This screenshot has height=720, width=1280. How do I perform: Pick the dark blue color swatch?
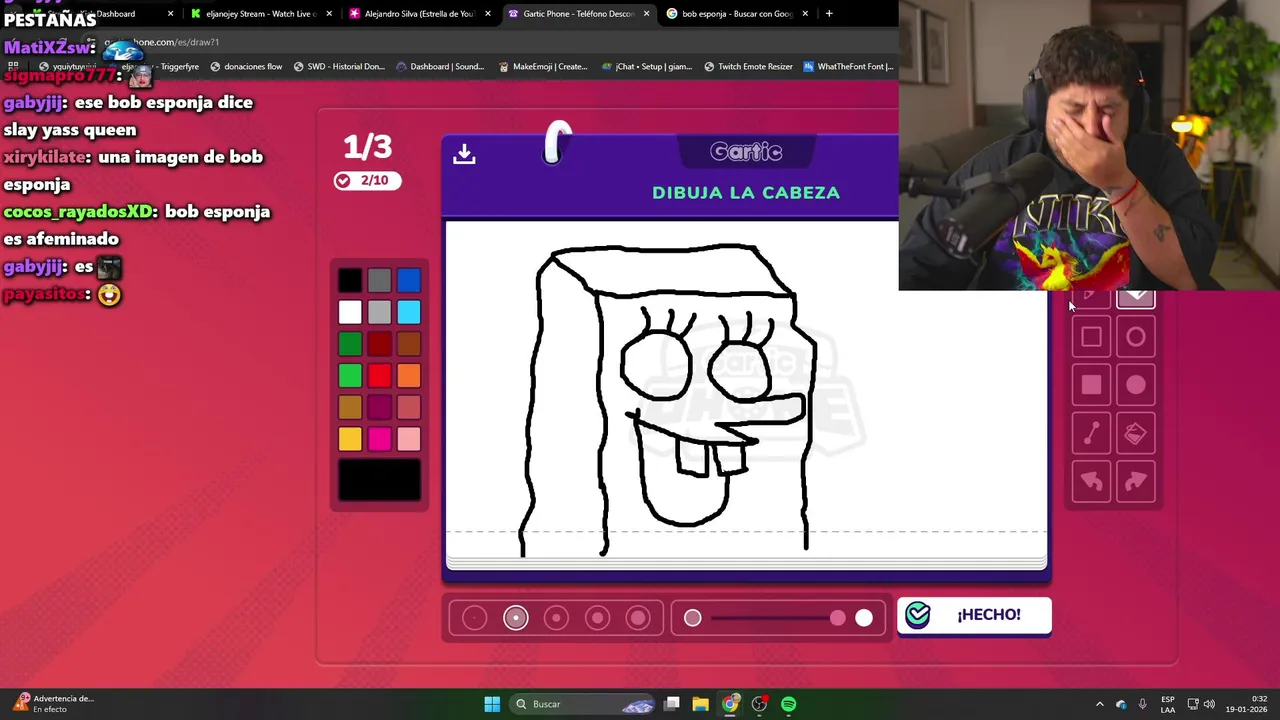[x=409, y=281]
